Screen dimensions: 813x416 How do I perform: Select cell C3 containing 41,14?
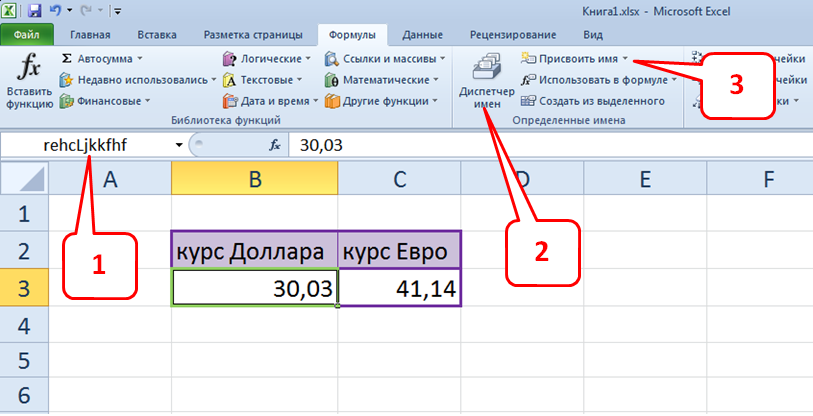400,289
